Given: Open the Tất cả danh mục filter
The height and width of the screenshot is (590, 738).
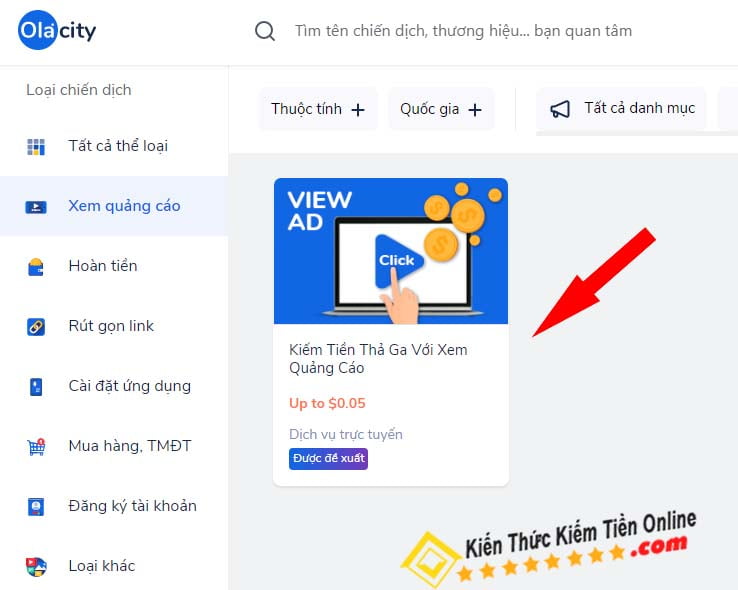Looking at the screenshot, I should [x=621, y=109].
